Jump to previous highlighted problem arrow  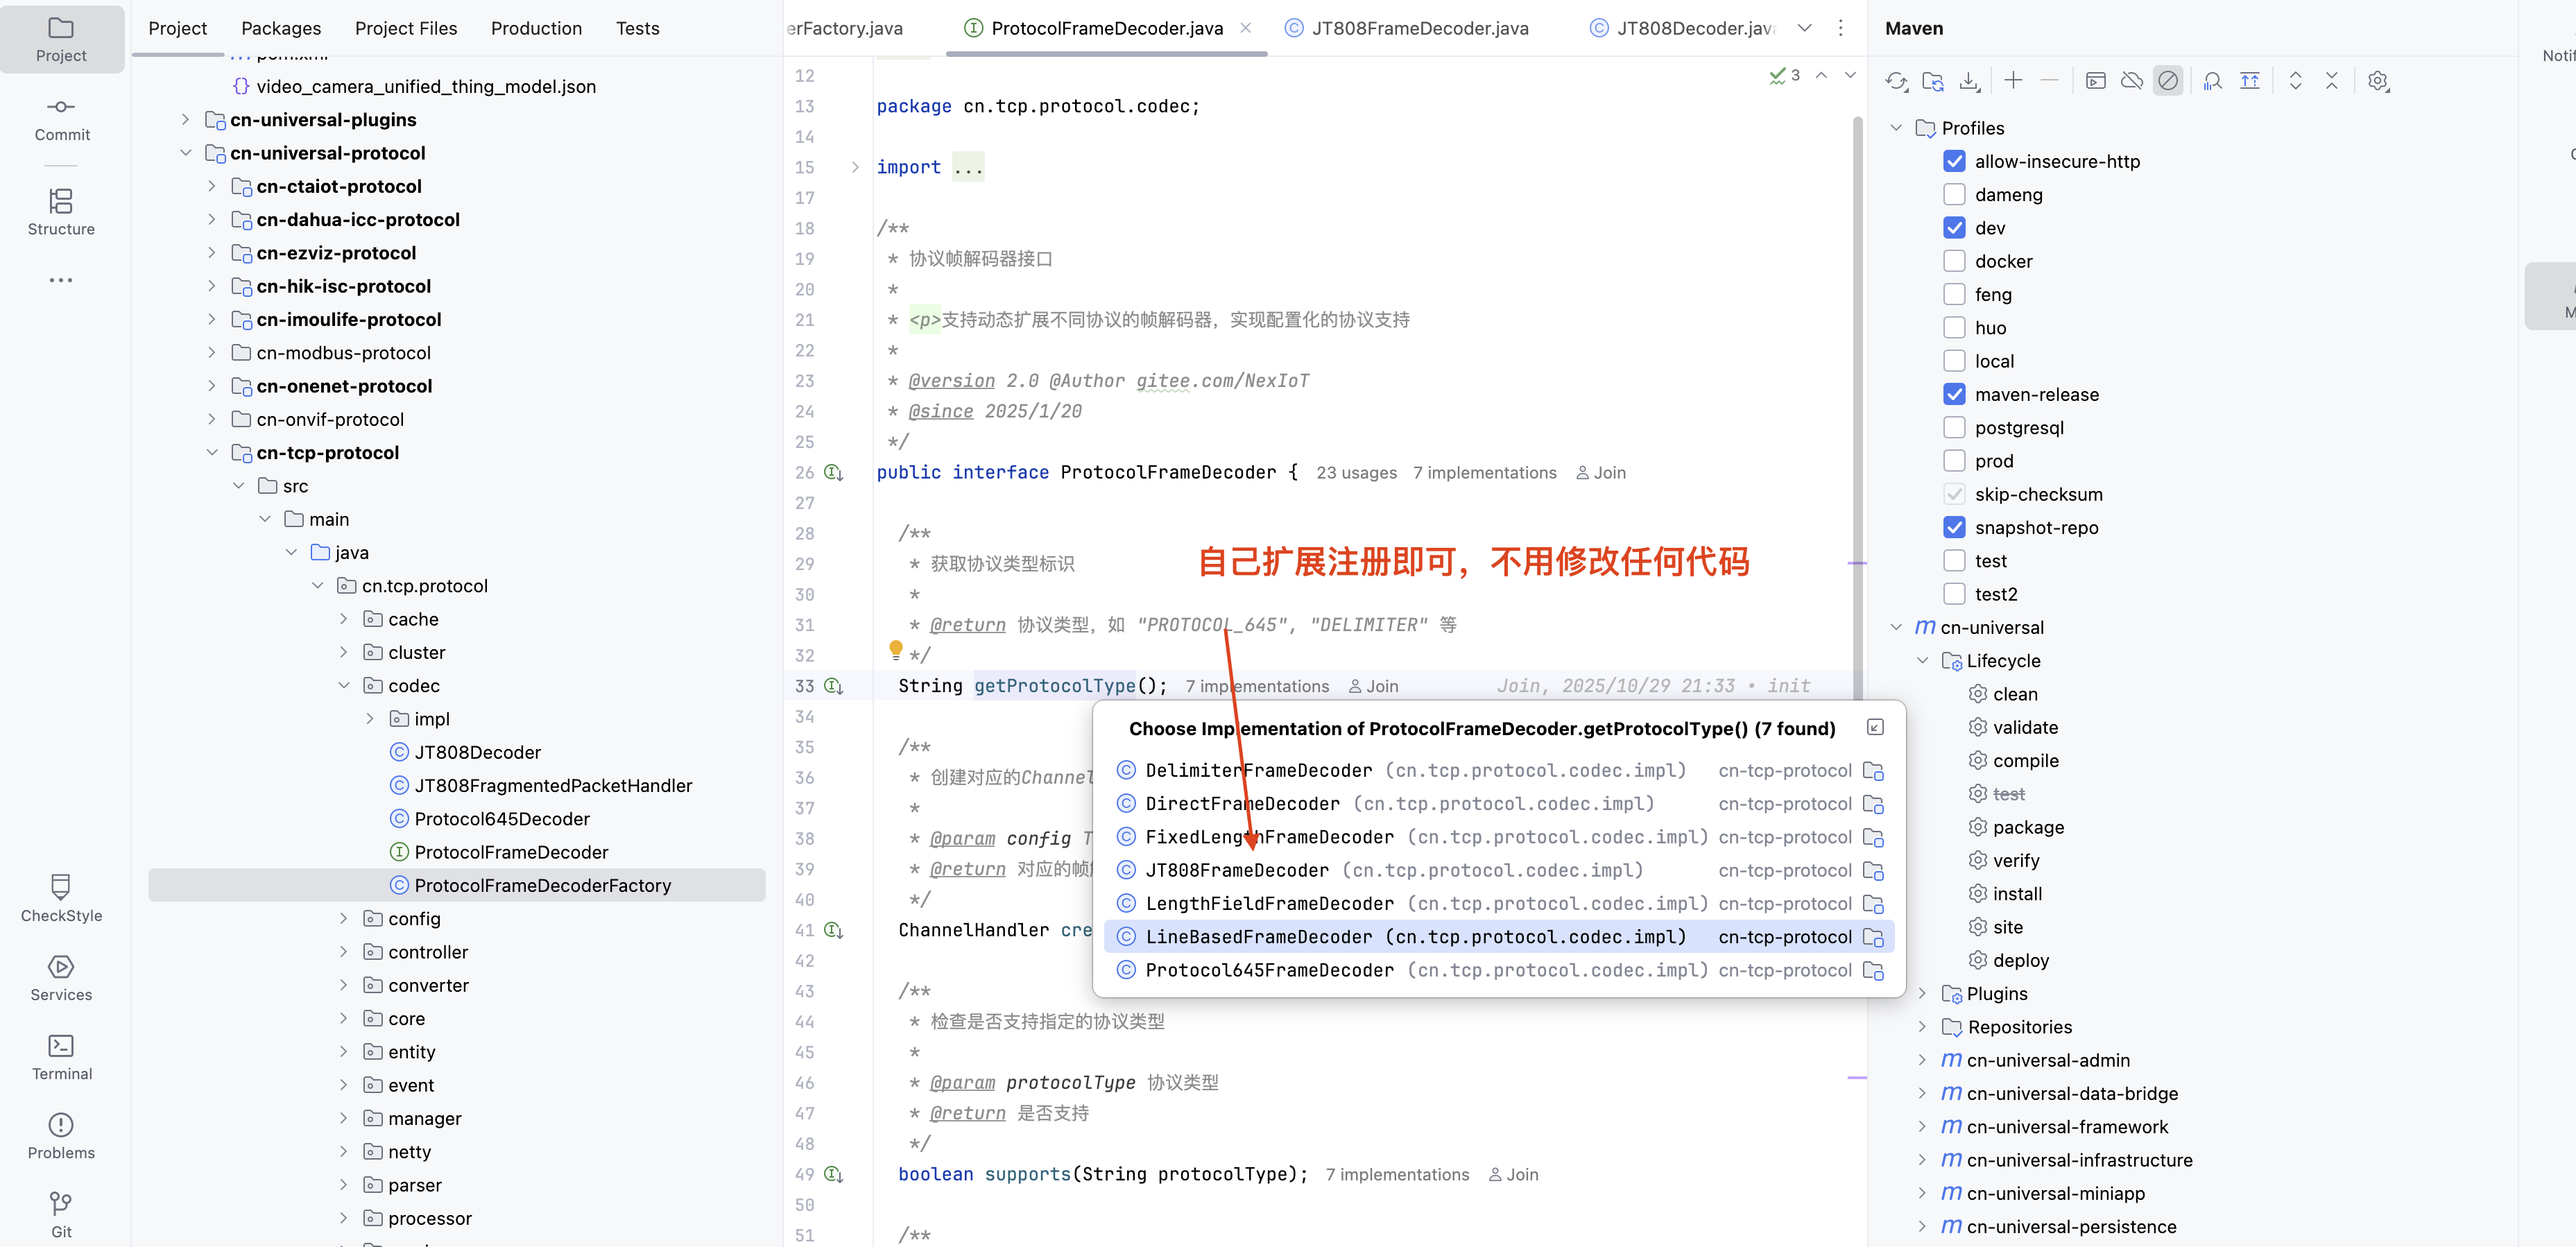(x=1821, y=75)
